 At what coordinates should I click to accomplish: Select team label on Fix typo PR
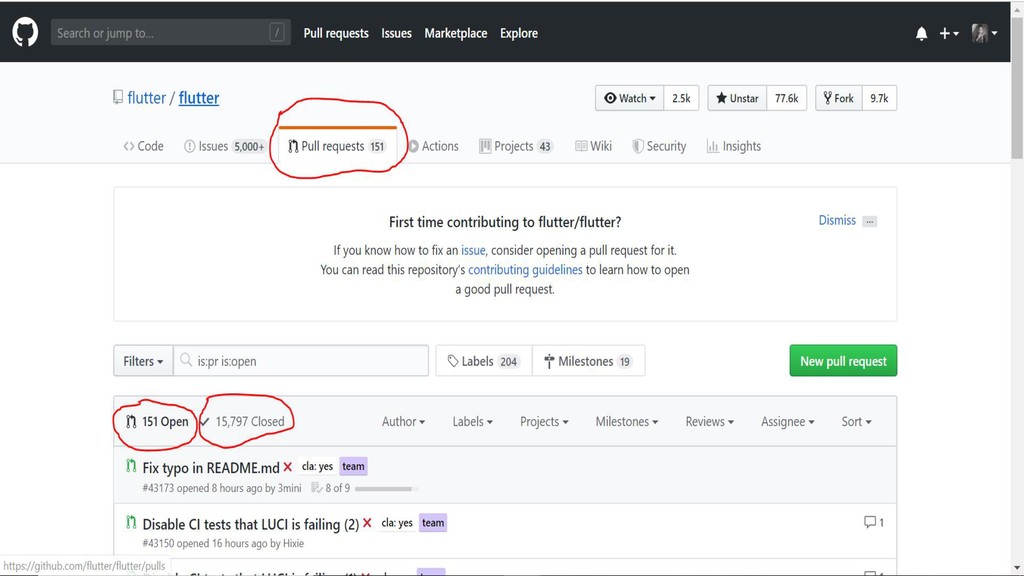pyautogui.click(x=353, y=466)
